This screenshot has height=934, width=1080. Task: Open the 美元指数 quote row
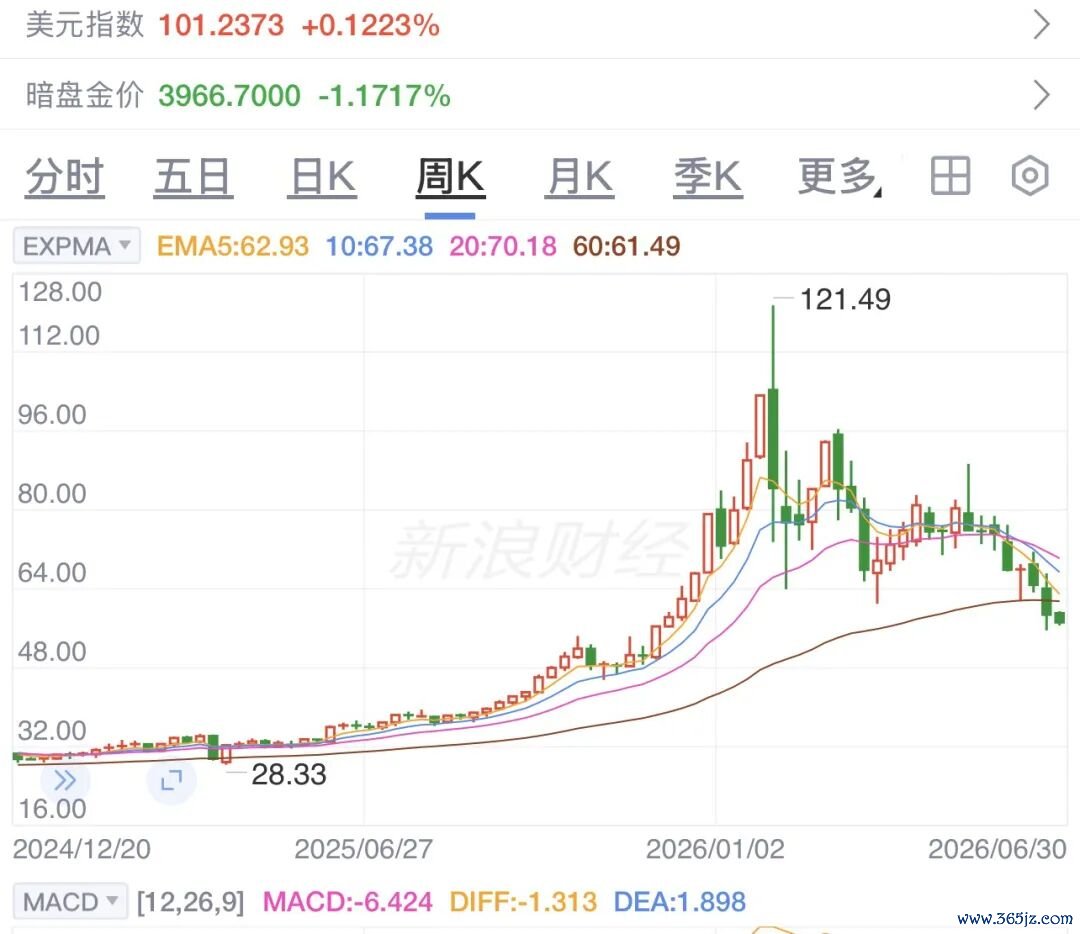pos(540,25)
